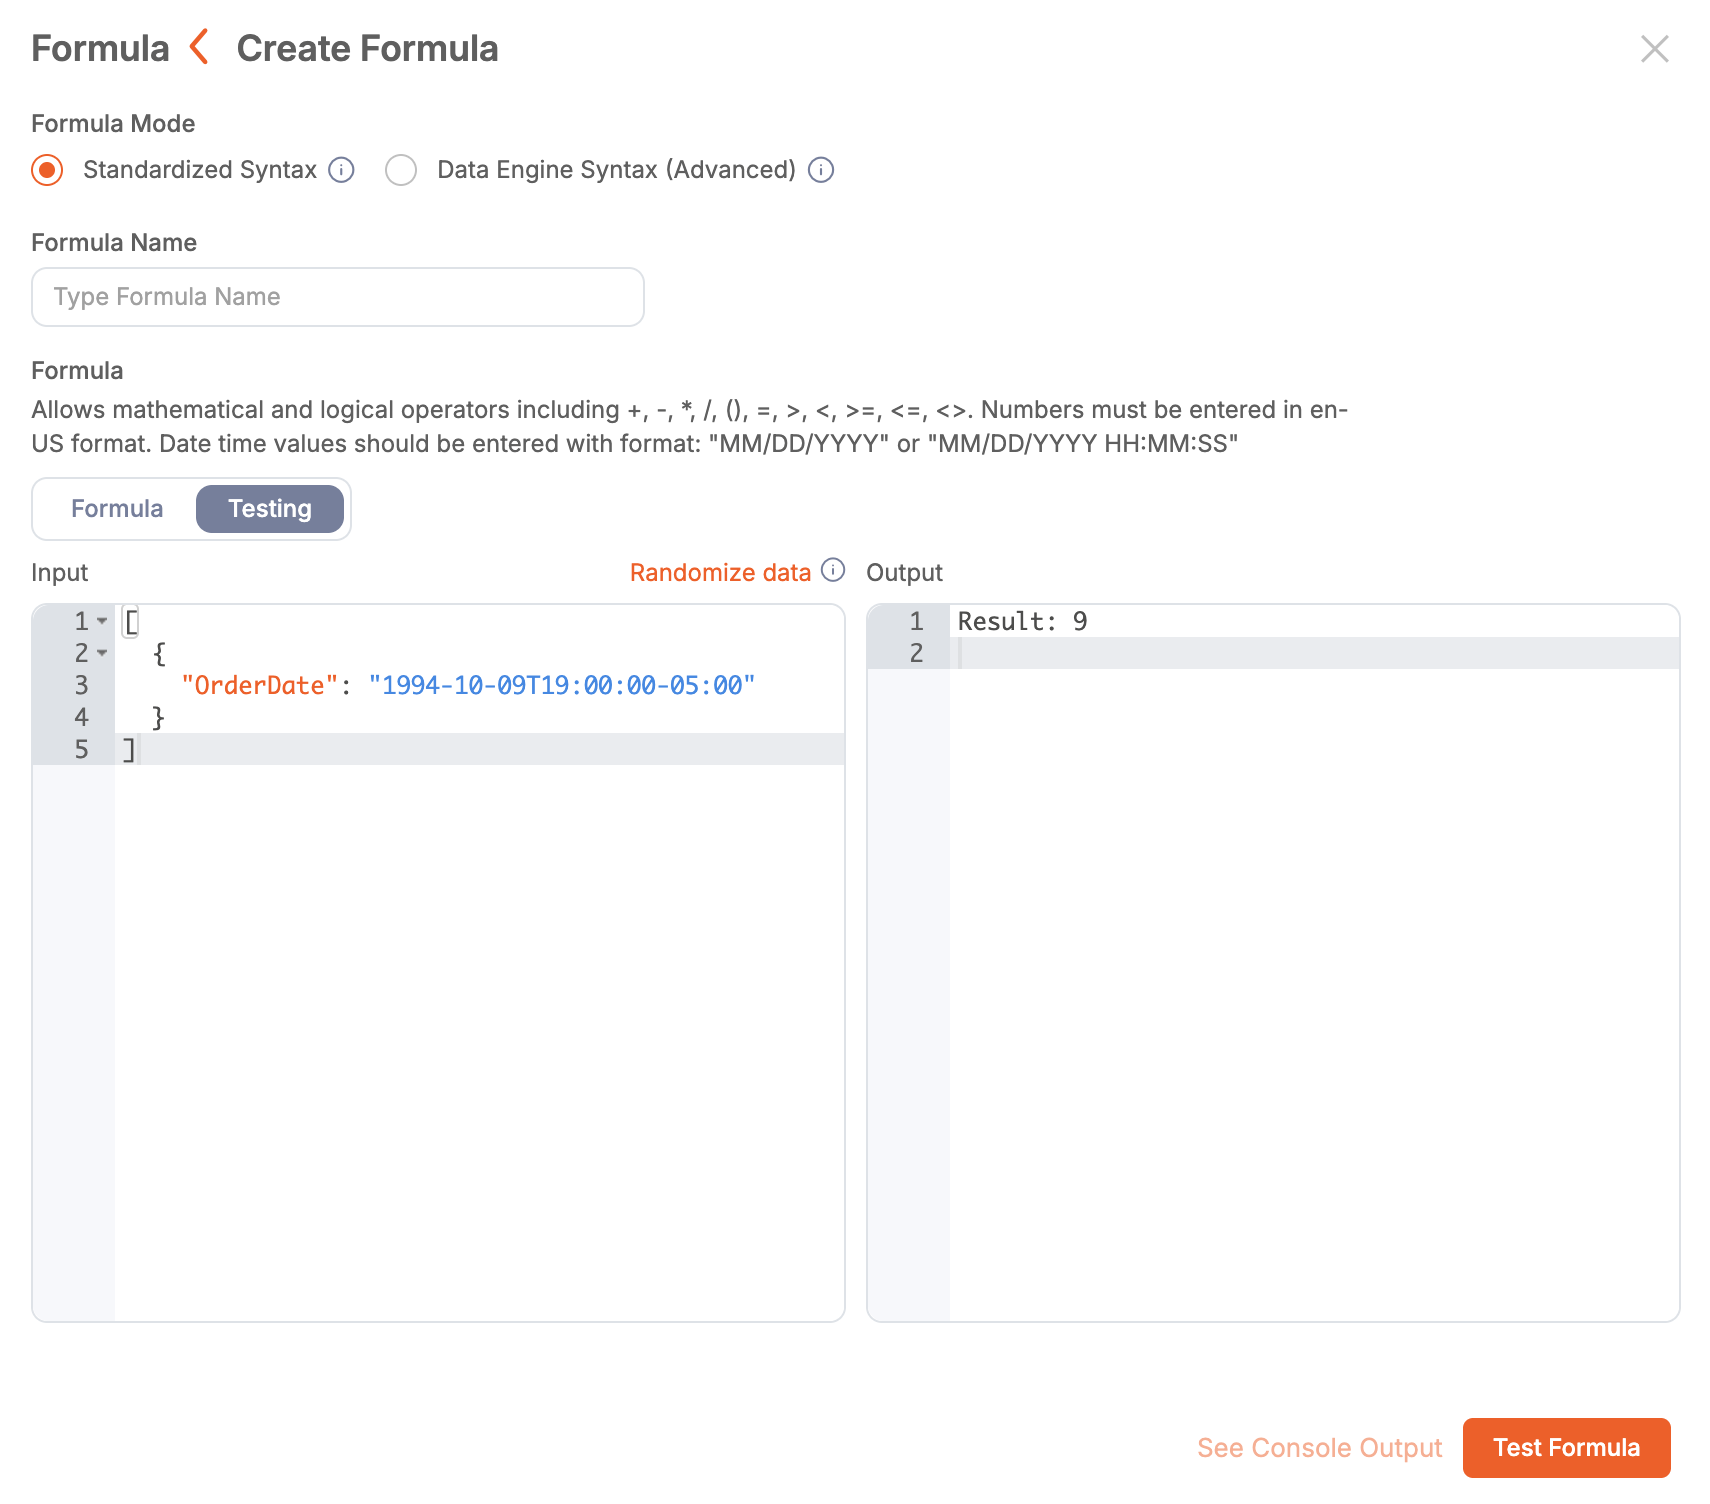The width and height of the screenshot is (1710, 1504).
Task: Click the back chevron next to Formula
Action: pyautogui.click(x=200, y=47)
